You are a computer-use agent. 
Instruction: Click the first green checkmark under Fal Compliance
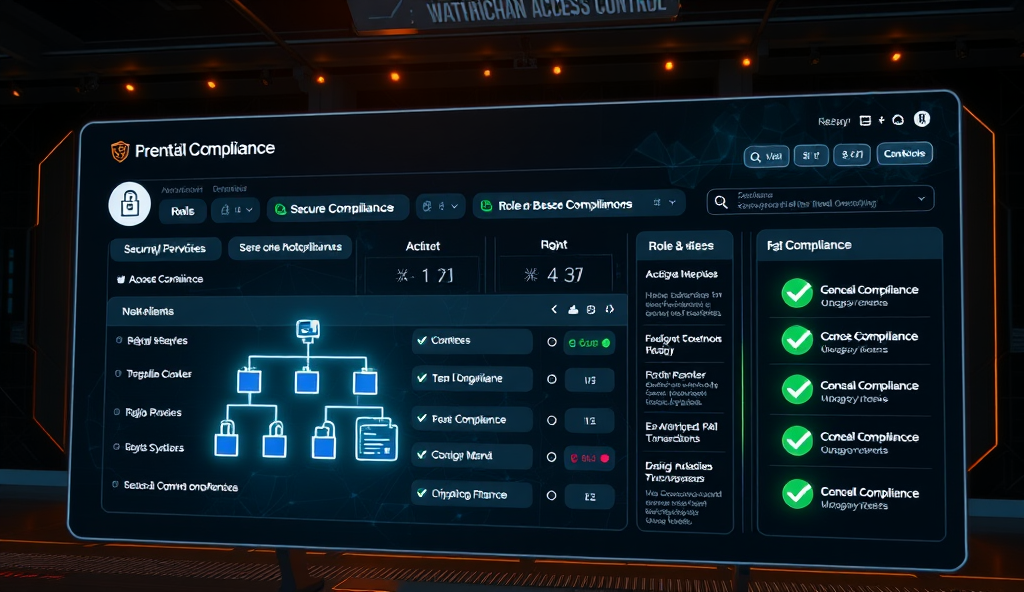tap(796, 293)
